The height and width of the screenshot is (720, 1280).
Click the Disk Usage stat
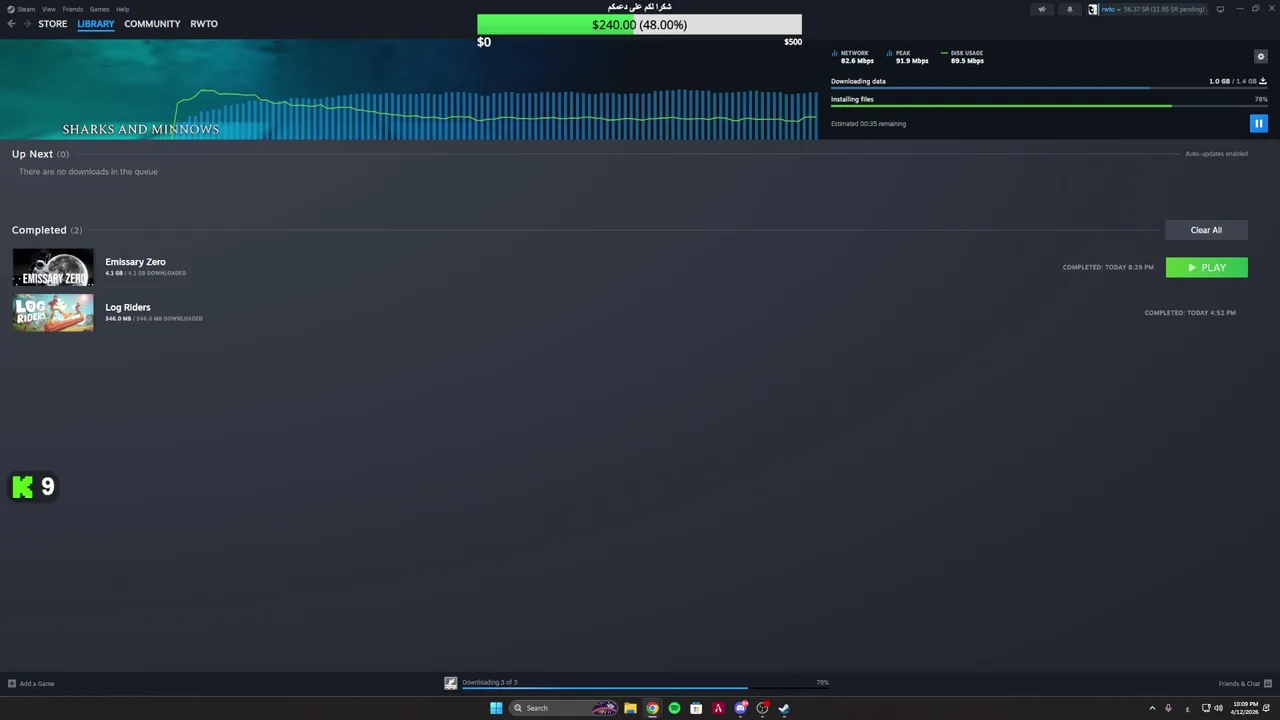pyautogui.click(x=963, y=57)
